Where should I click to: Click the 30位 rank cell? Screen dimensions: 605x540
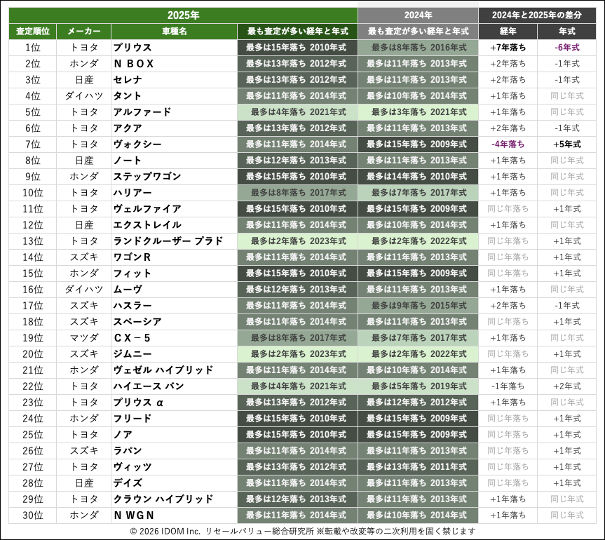pyautogui.click(x=33, y=515)
